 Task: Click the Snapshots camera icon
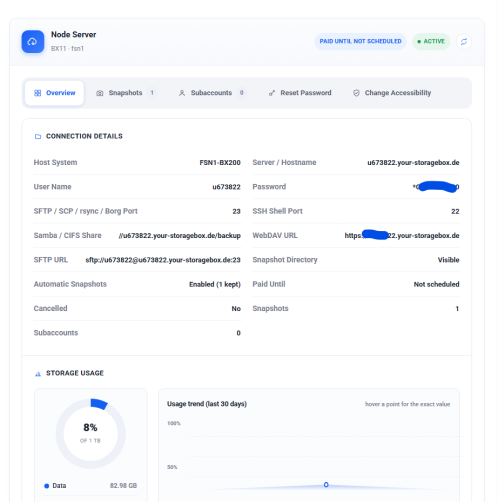coord(100,93)
